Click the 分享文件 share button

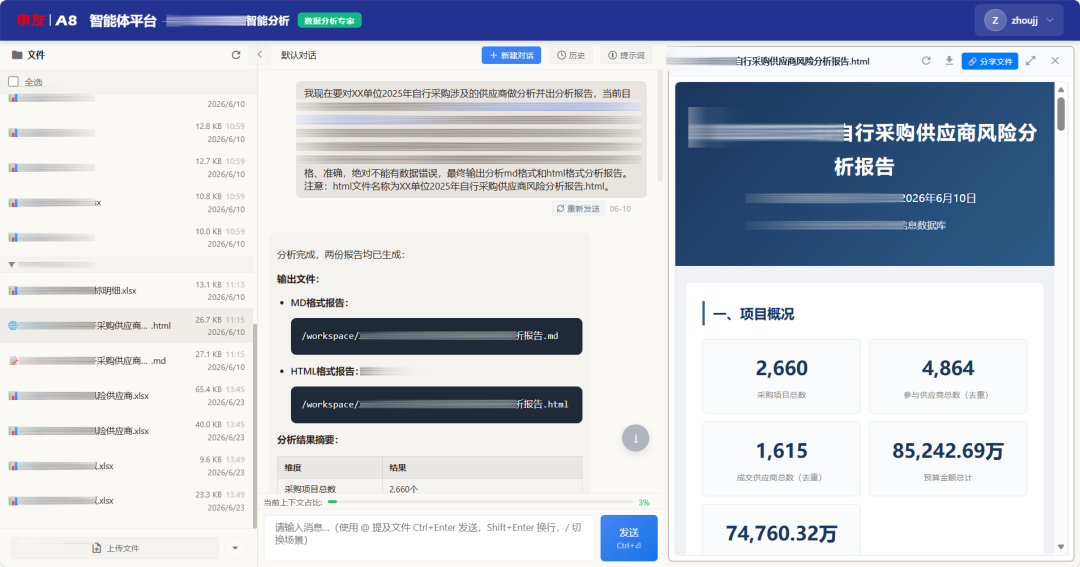pos(990,61)
